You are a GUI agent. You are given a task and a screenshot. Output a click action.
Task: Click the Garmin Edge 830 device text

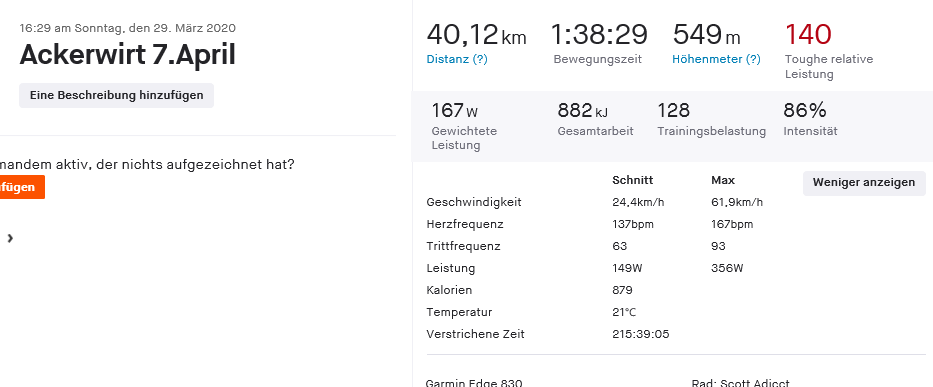pyautogui.click(x=474, y=383)
